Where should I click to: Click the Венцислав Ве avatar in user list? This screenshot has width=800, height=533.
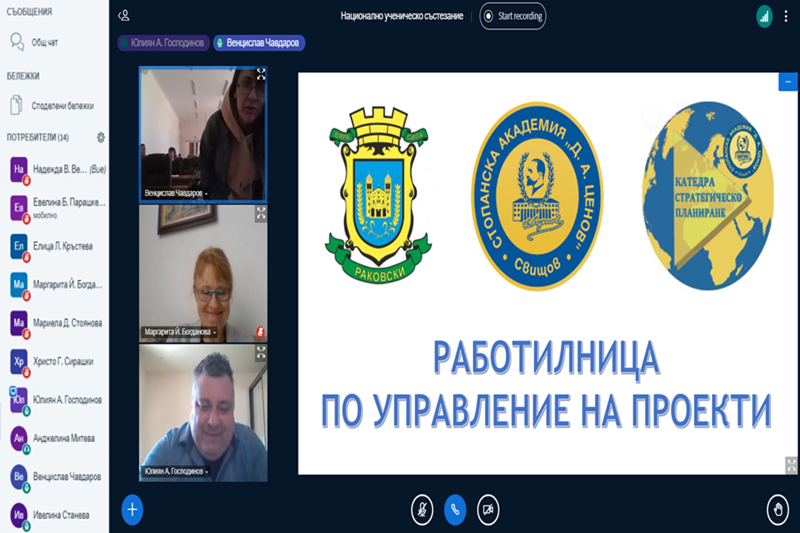pyautogui.click(x=19, y=476)
